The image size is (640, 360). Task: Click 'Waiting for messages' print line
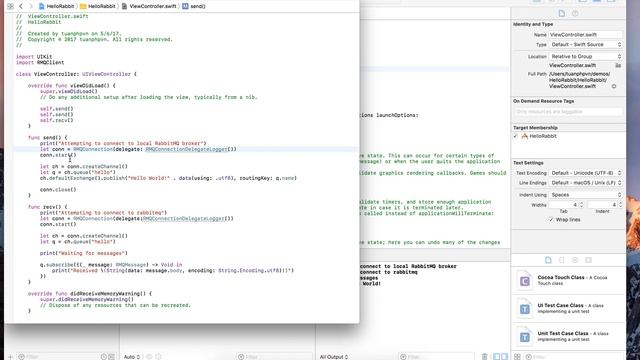point(84,253)
